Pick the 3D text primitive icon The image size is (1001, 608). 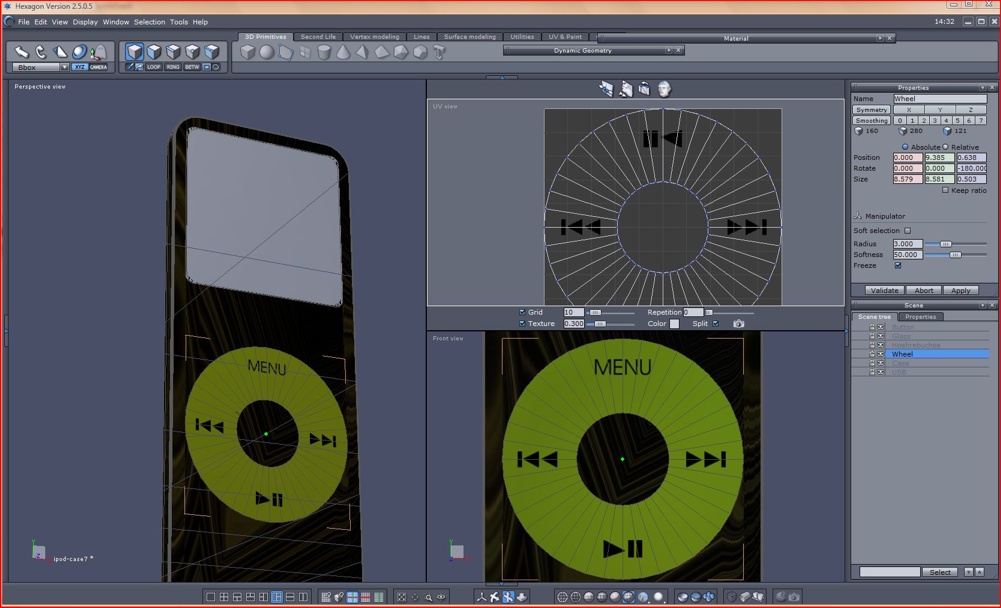pyautogui.click(x=439, y=52)
